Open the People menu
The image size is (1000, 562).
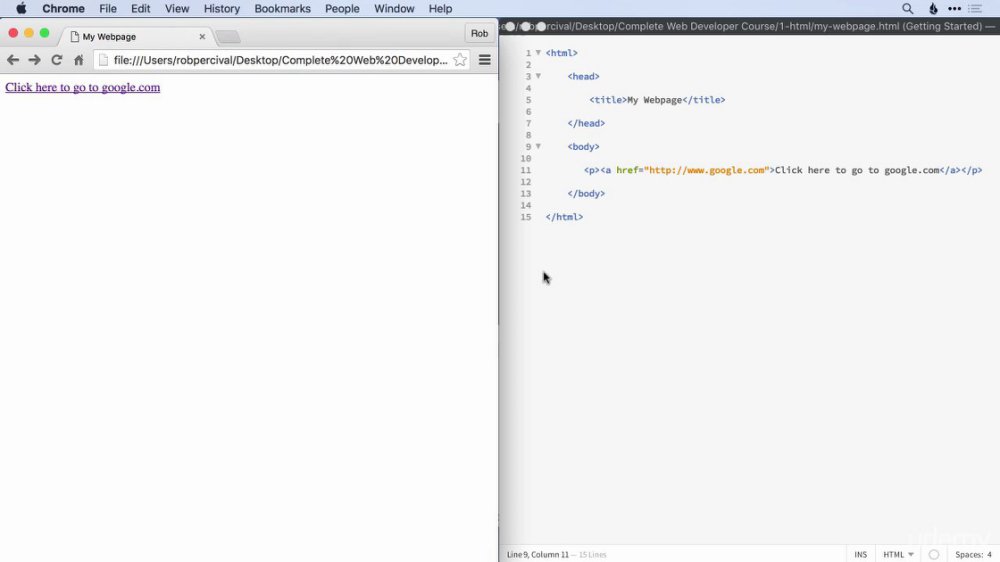(x=342, y=9)
